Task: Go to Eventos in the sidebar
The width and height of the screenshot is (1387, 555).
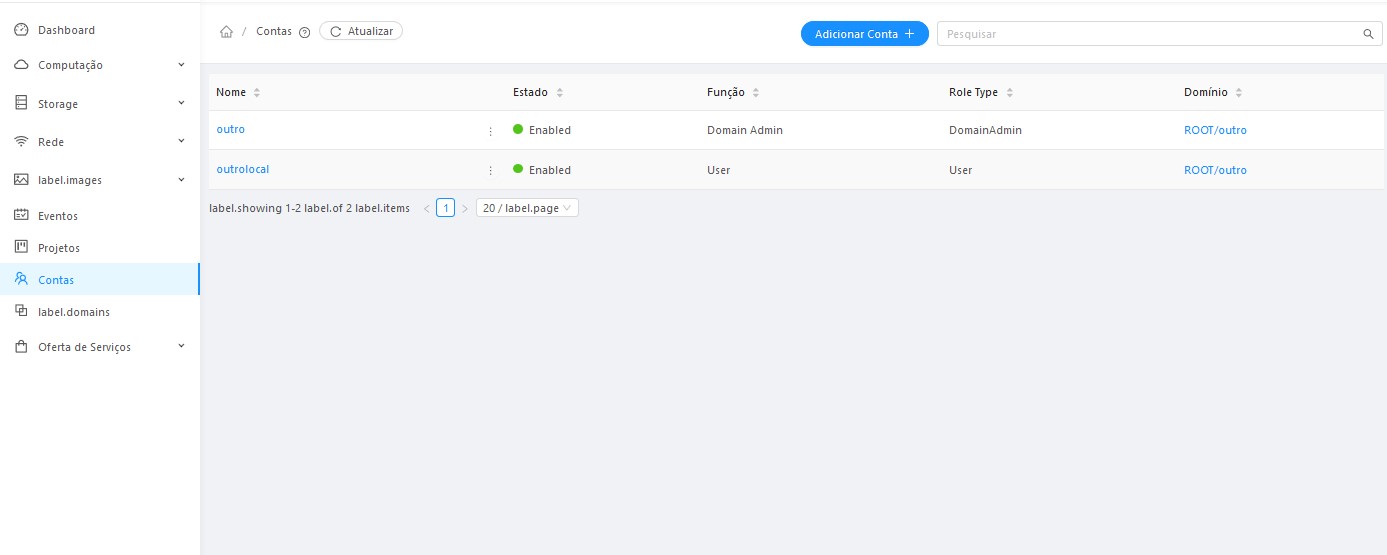Action: 58,216
